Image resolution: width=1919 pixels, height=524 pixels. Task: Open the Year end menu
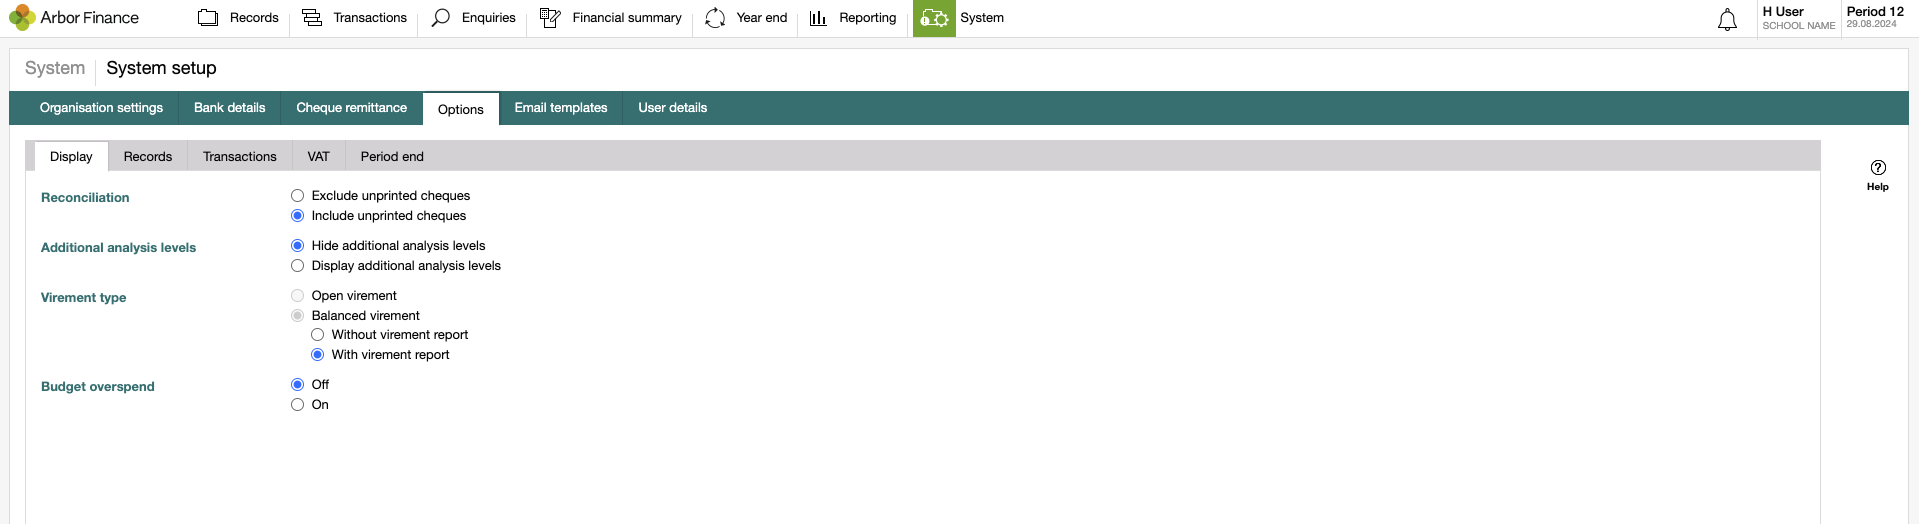click(x=762, y=18)
